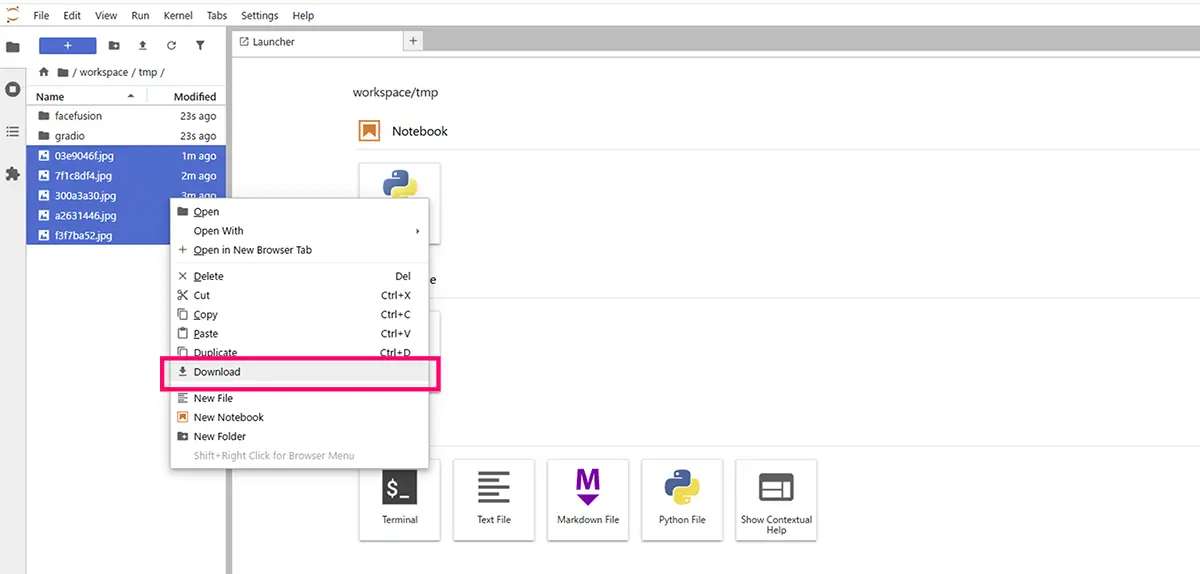Choose Delete from the context menu
This screenshot has width=1200, height=574.
pos(209,276)
